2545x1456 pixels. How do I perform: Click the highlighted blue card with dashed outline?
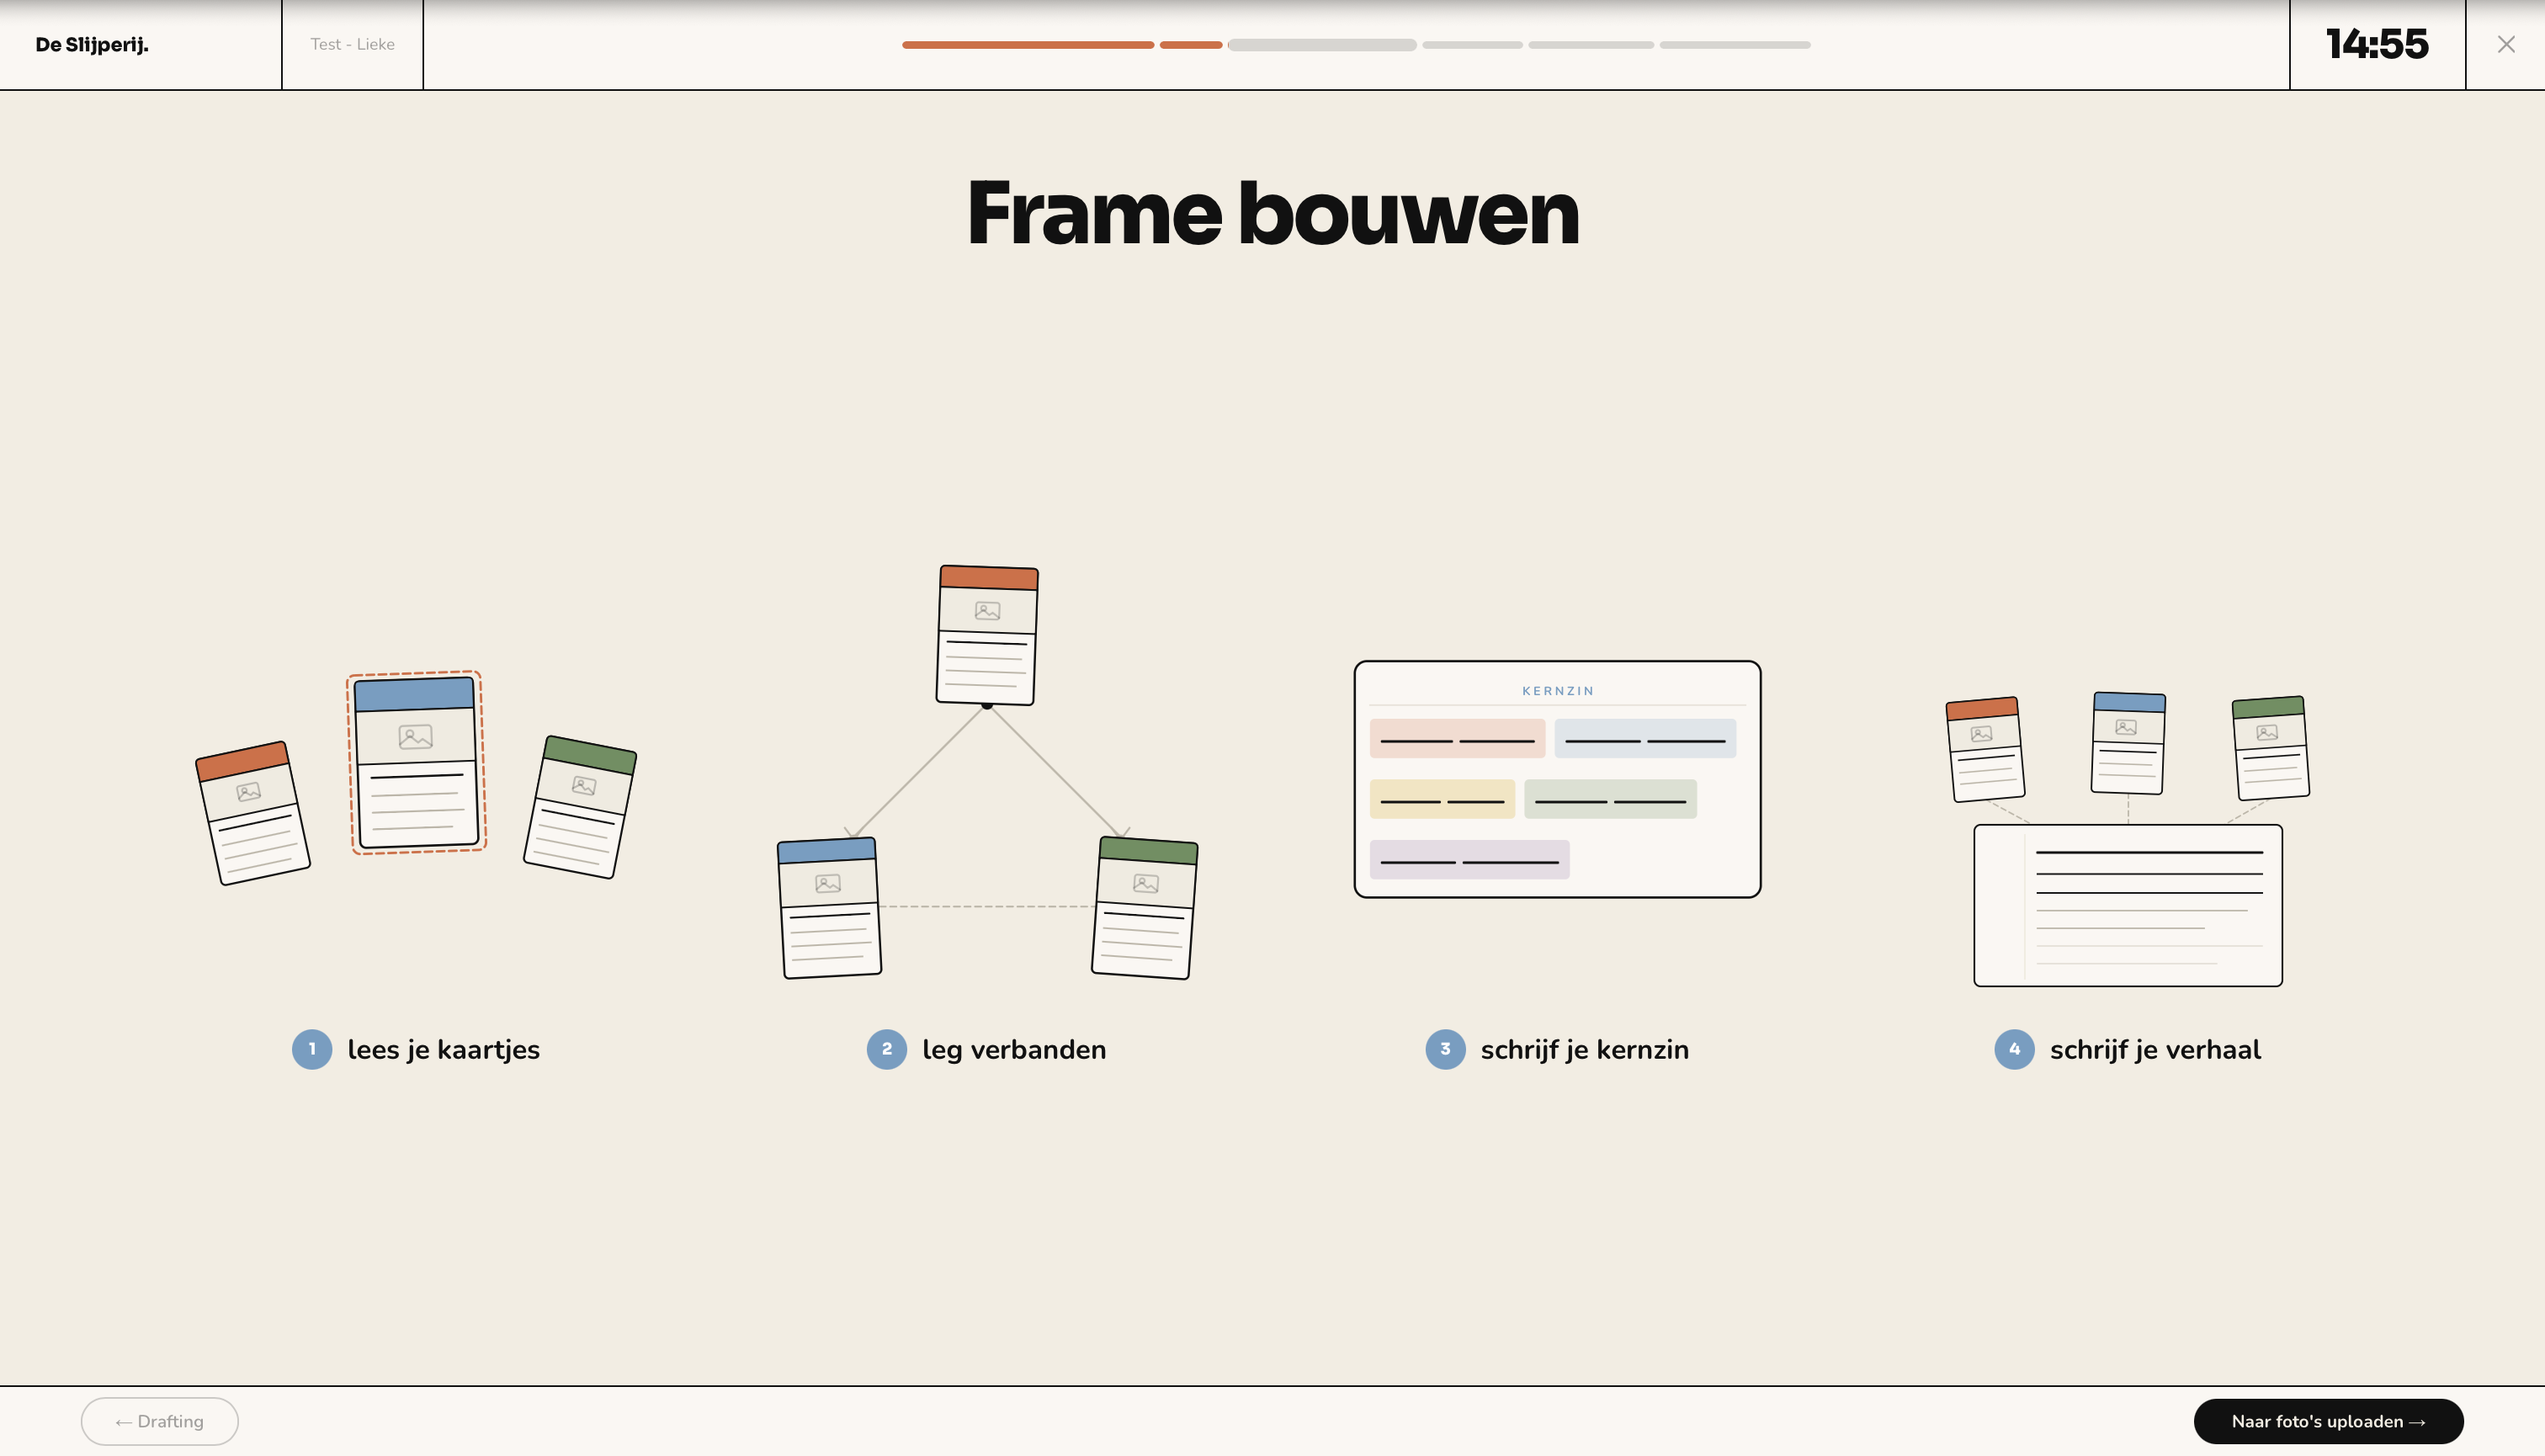click(x=416, y=762)
